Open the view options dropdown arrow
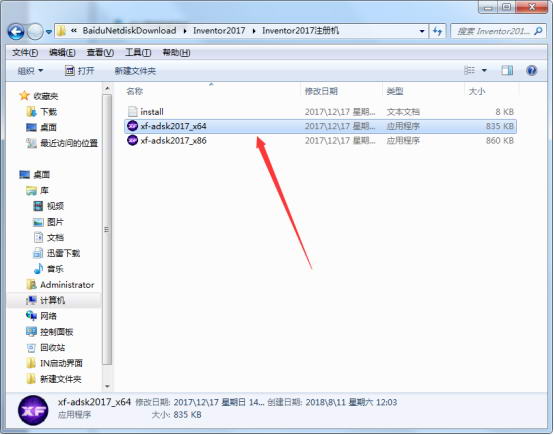The width and height of the screenshot is (554, 435). 484,71
